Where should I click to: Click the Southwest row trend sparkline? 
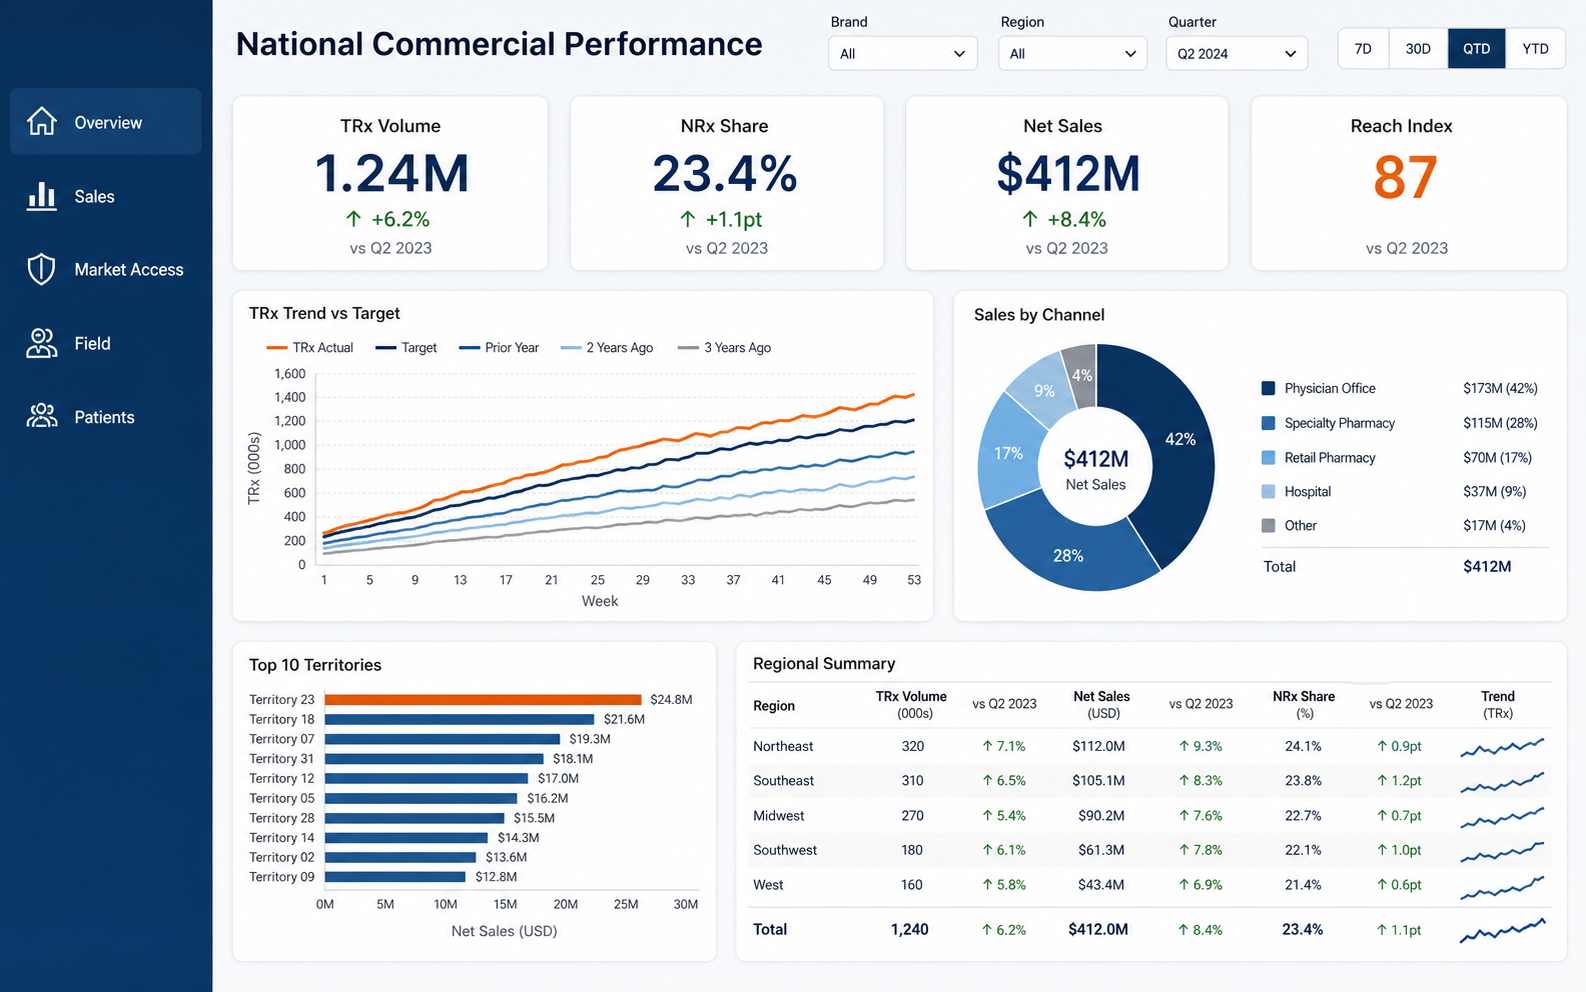click(1502, 851)
